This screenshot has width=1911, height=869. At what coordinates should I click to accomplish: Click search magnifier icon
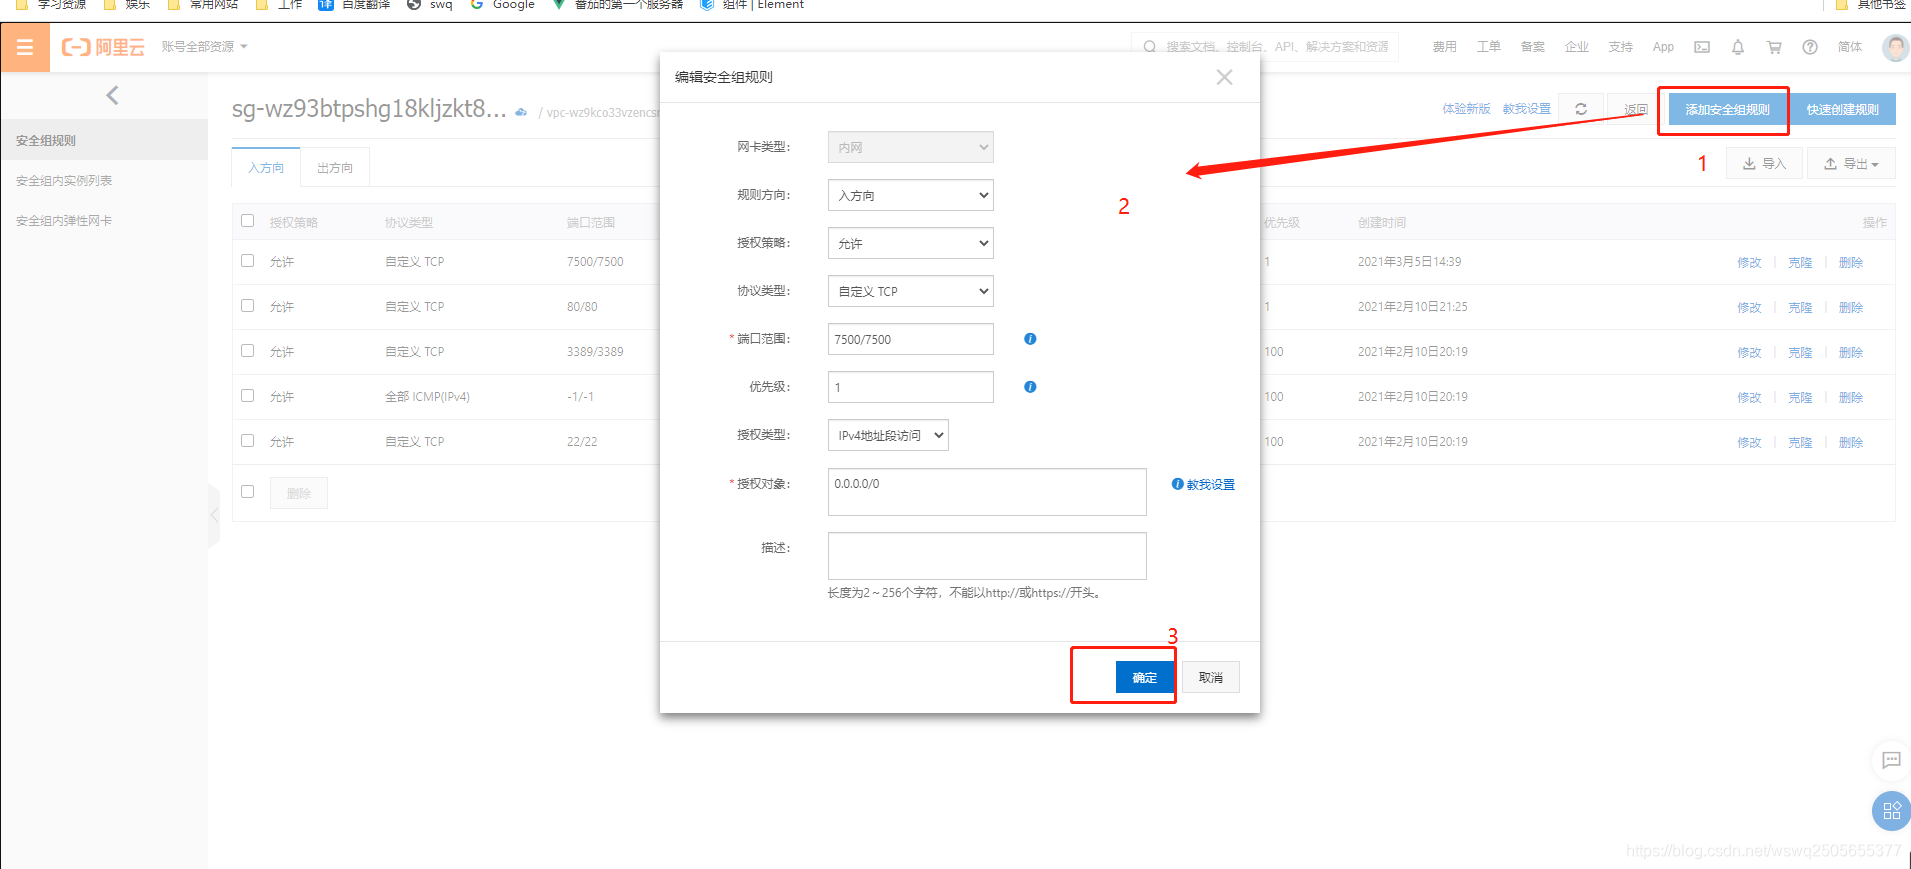pos(1149,47)
